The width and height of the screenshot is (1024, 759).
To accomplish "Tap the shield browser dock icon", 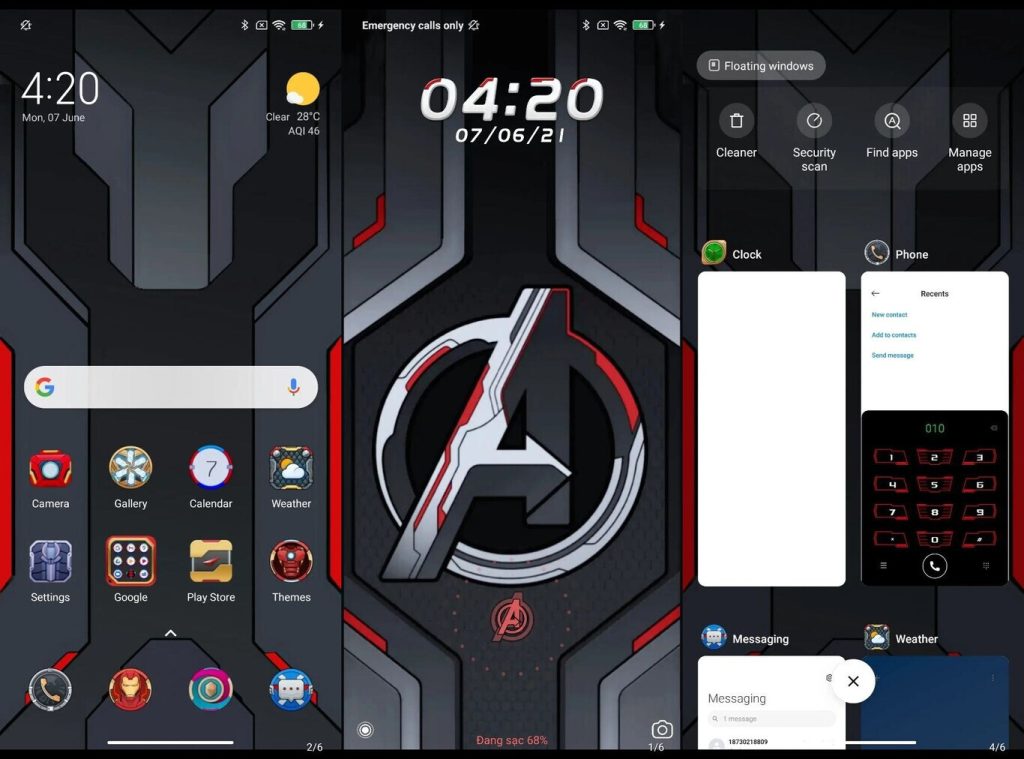I will pyautogui.click(x=211, y=689).
